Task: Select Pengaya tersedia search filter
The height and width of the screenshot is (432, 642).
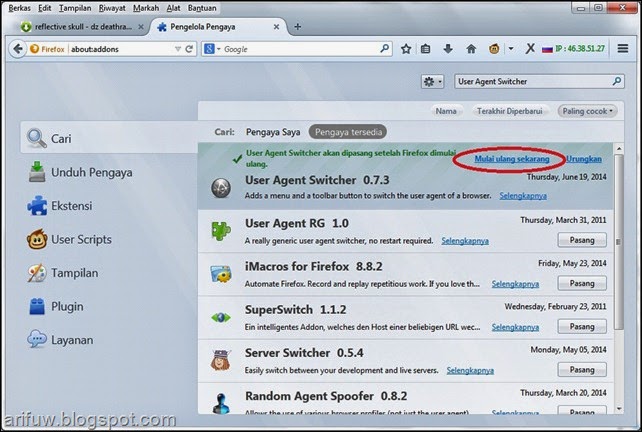Action: point(348,132)
